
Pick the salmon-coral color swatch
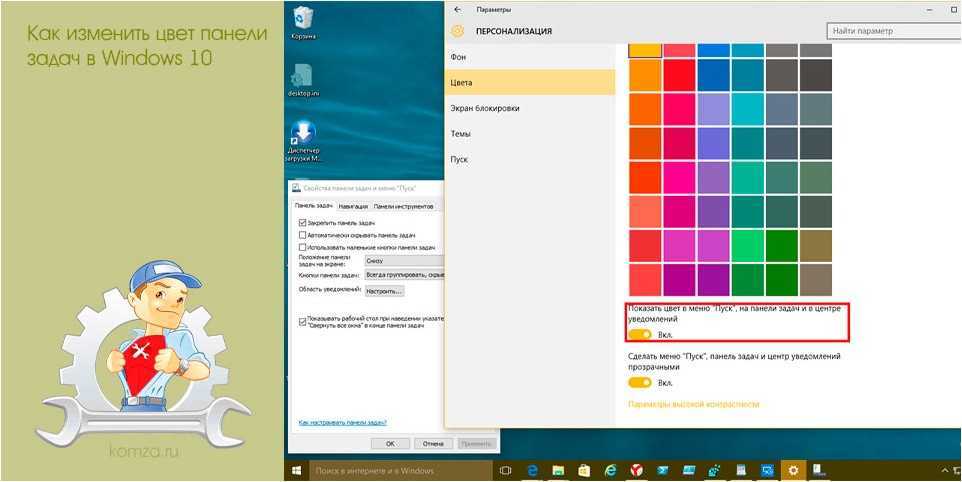tap(645, 211)
